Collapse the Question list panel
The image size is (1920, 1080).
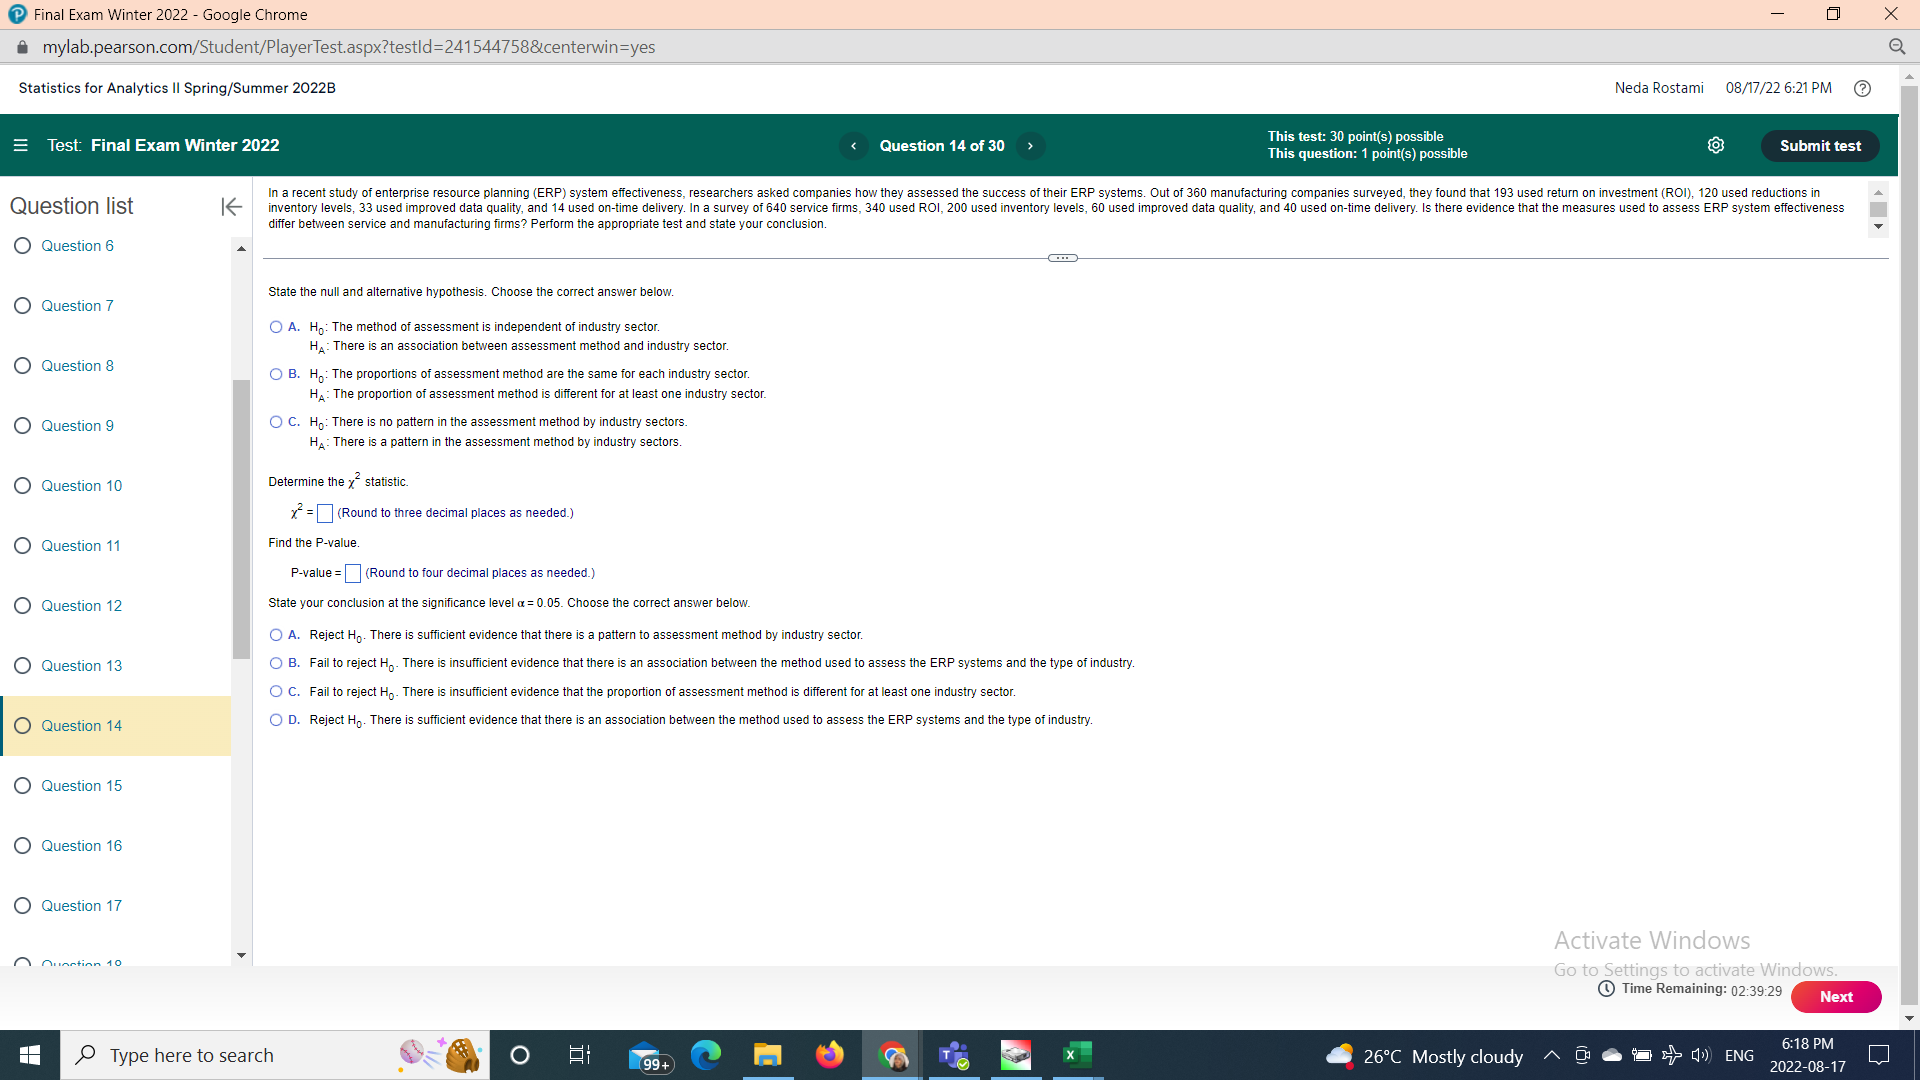(x=231, y=207)
